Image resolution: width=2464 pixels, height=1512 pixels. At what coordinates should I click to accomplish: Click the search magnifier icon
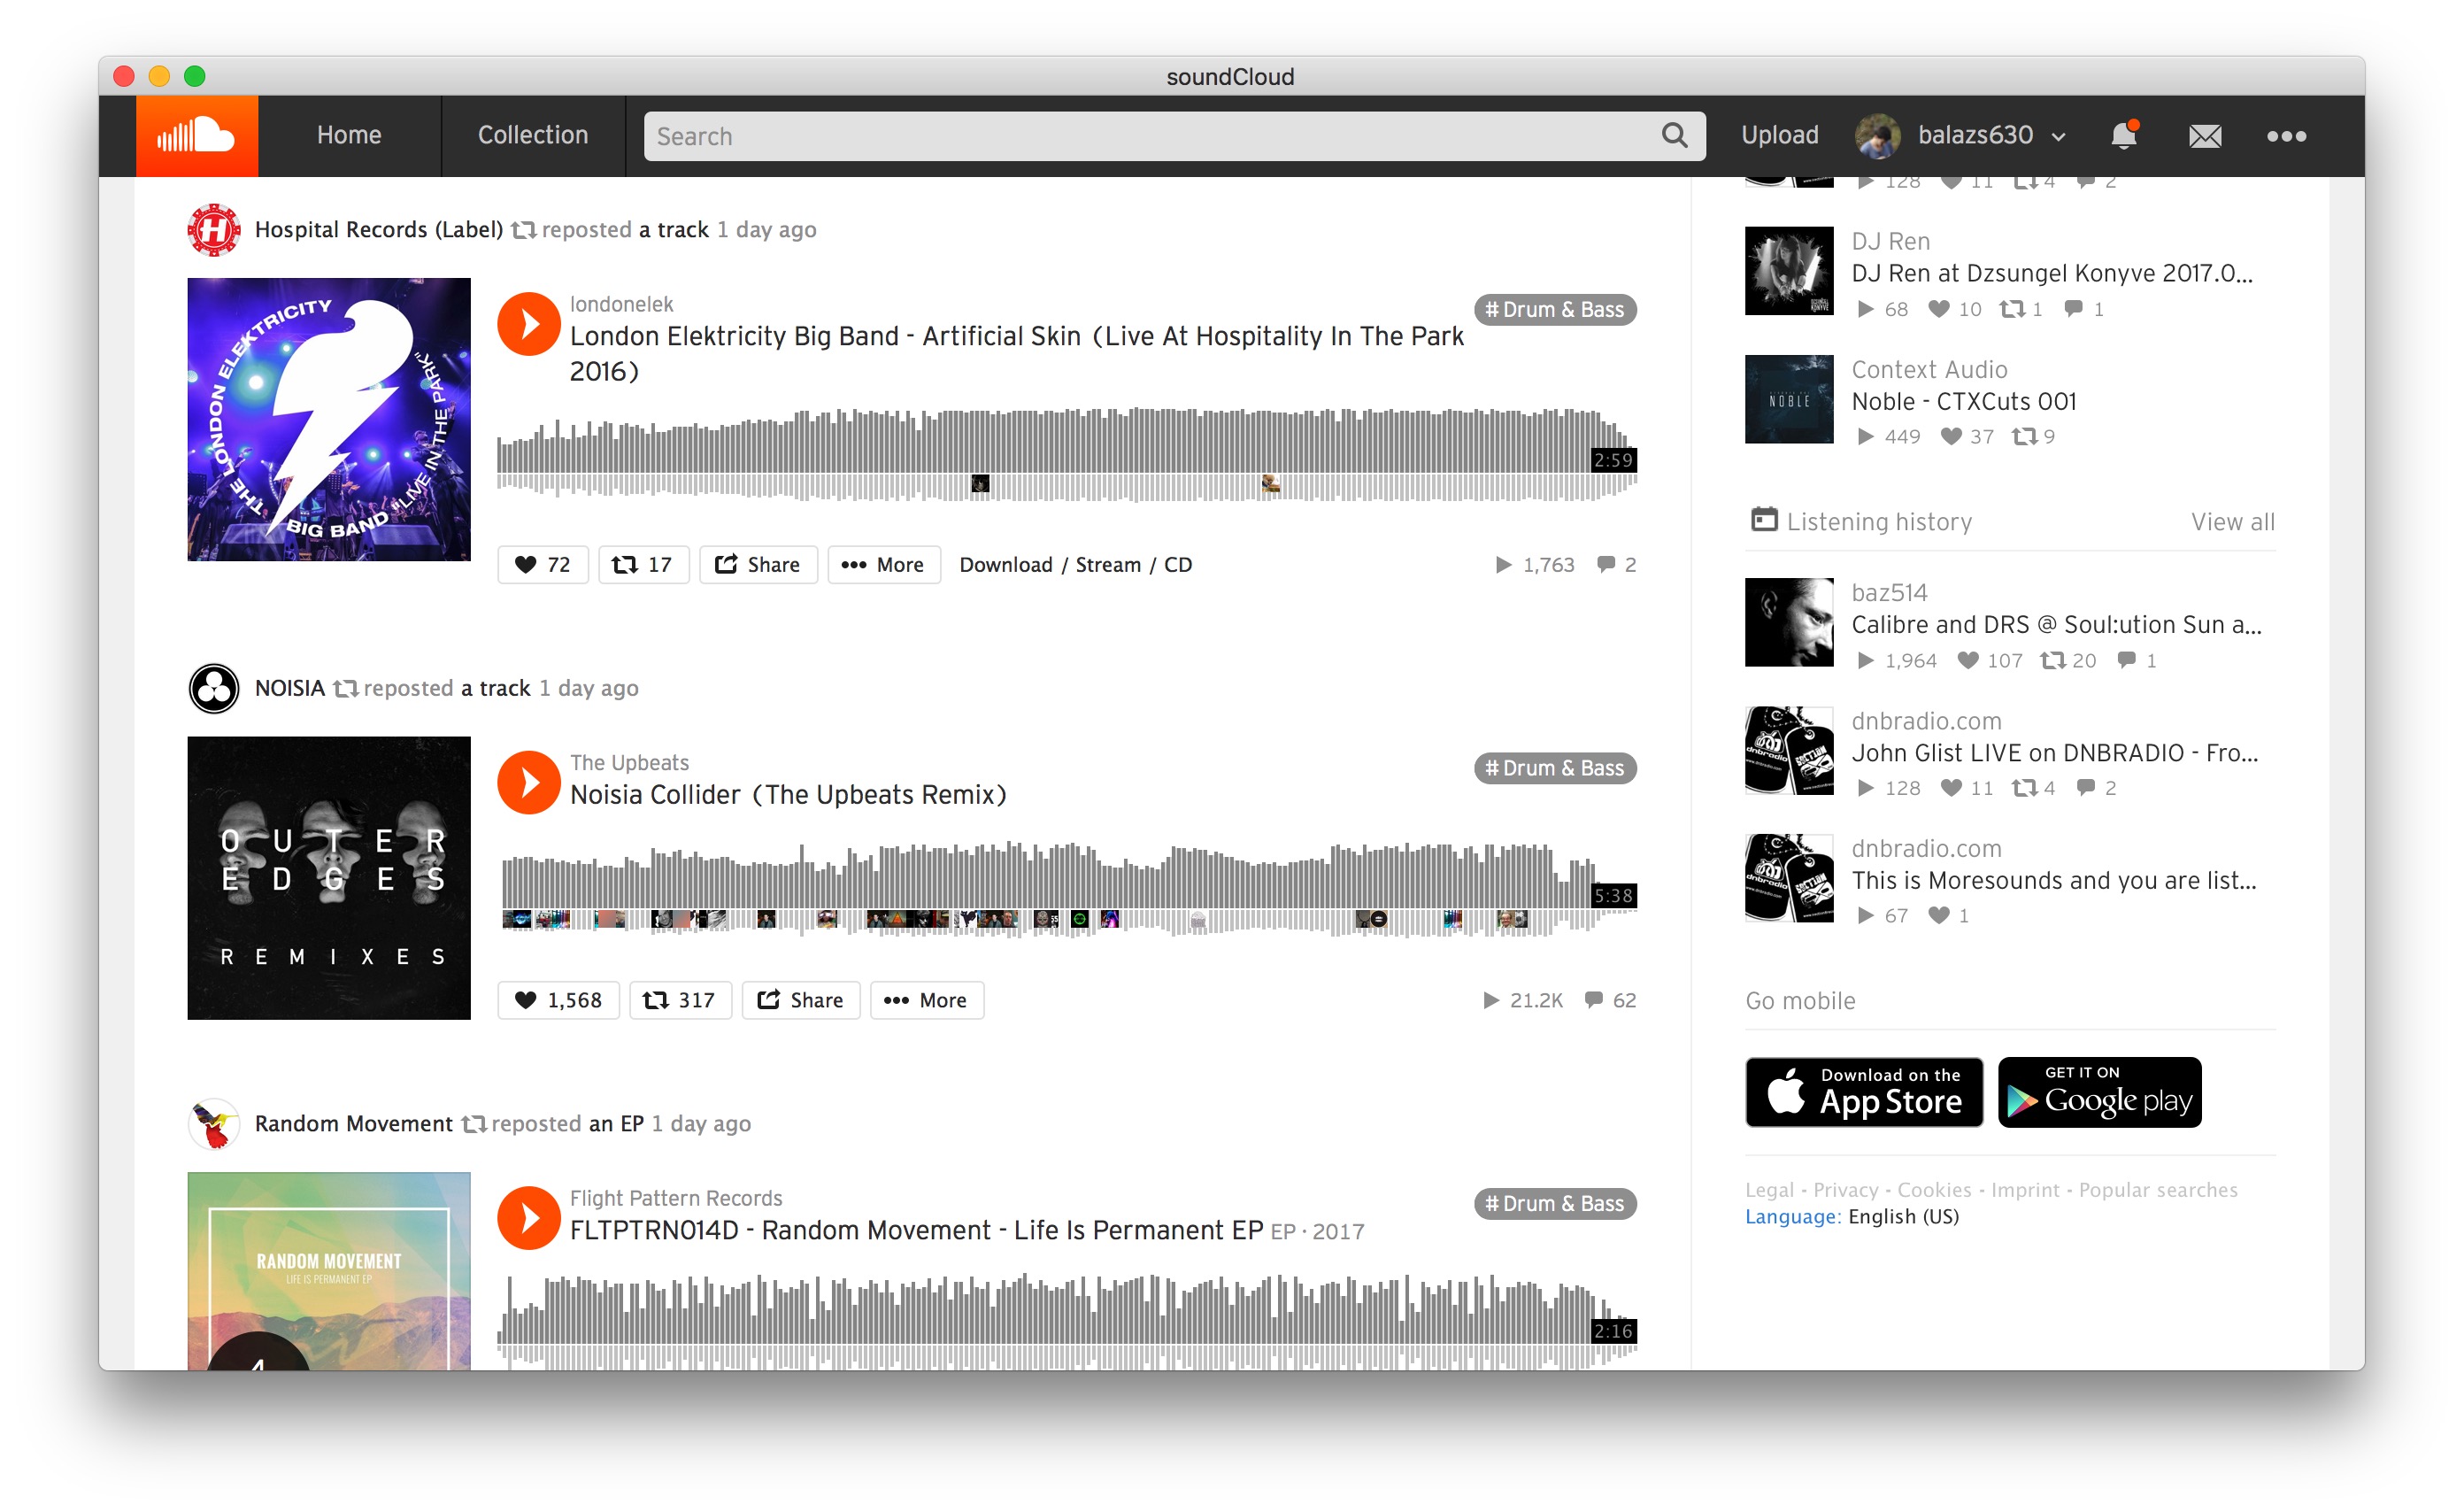[1675, 135]
